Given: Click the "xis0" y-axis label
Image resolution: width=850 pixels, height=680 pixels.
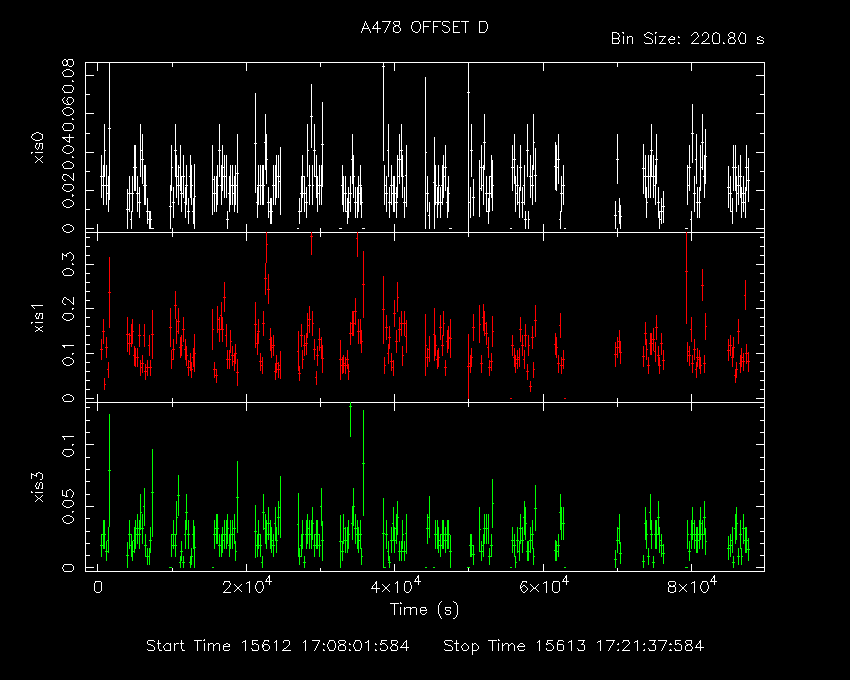Looking at the screenshot, I should [x=38, y=147].
